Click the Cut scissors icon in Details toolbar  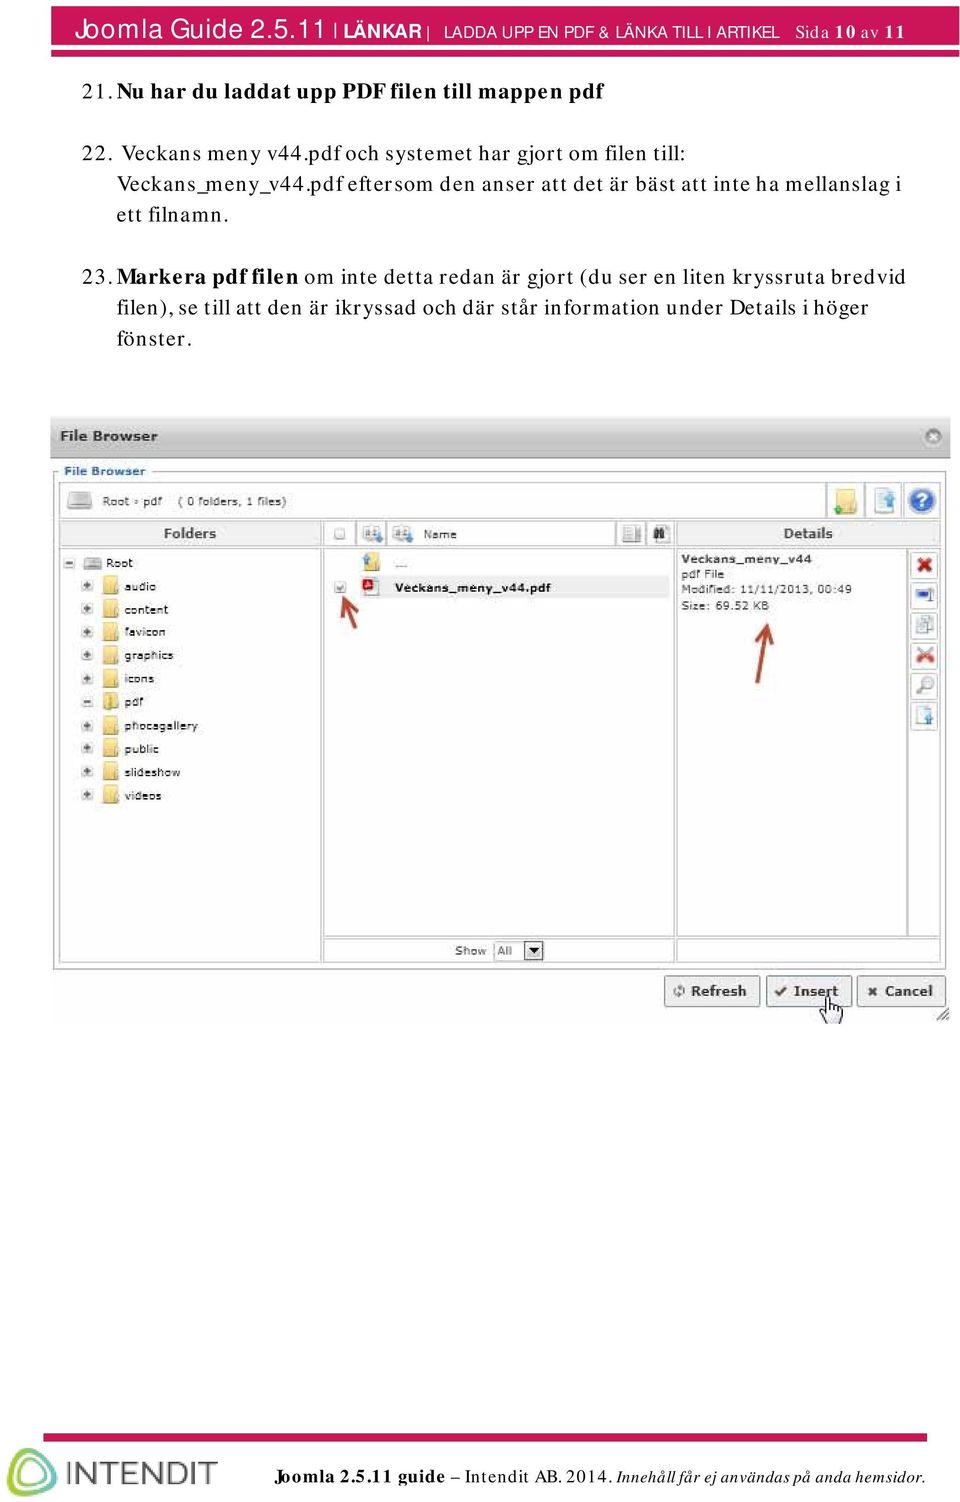925,656
